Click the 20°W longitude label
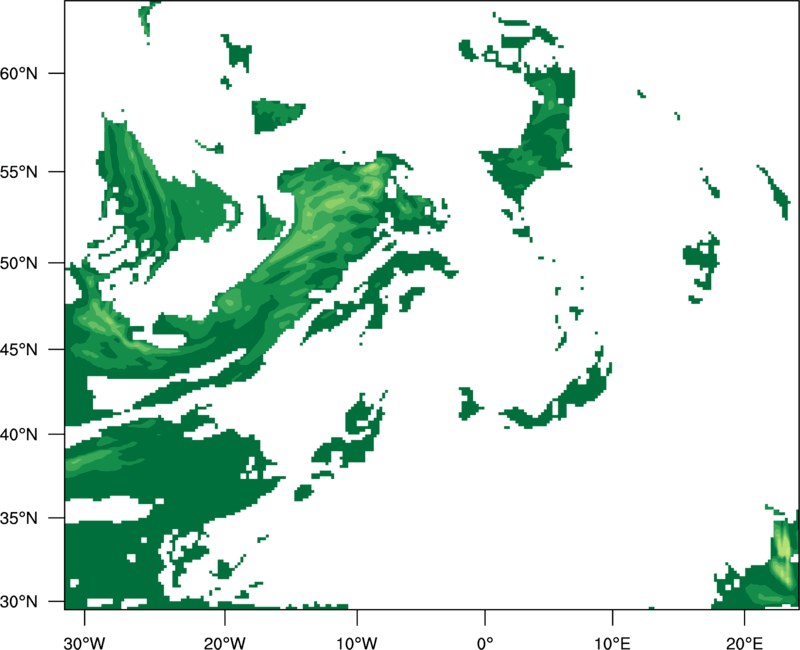Viewport: 800px width, 650px height. tap(224, 643)
